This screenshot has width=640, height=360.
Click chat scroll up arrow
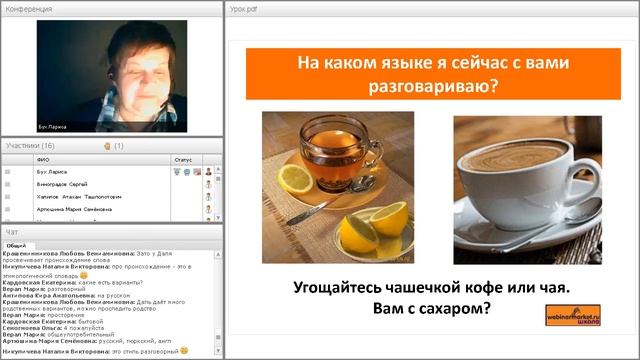218,254
